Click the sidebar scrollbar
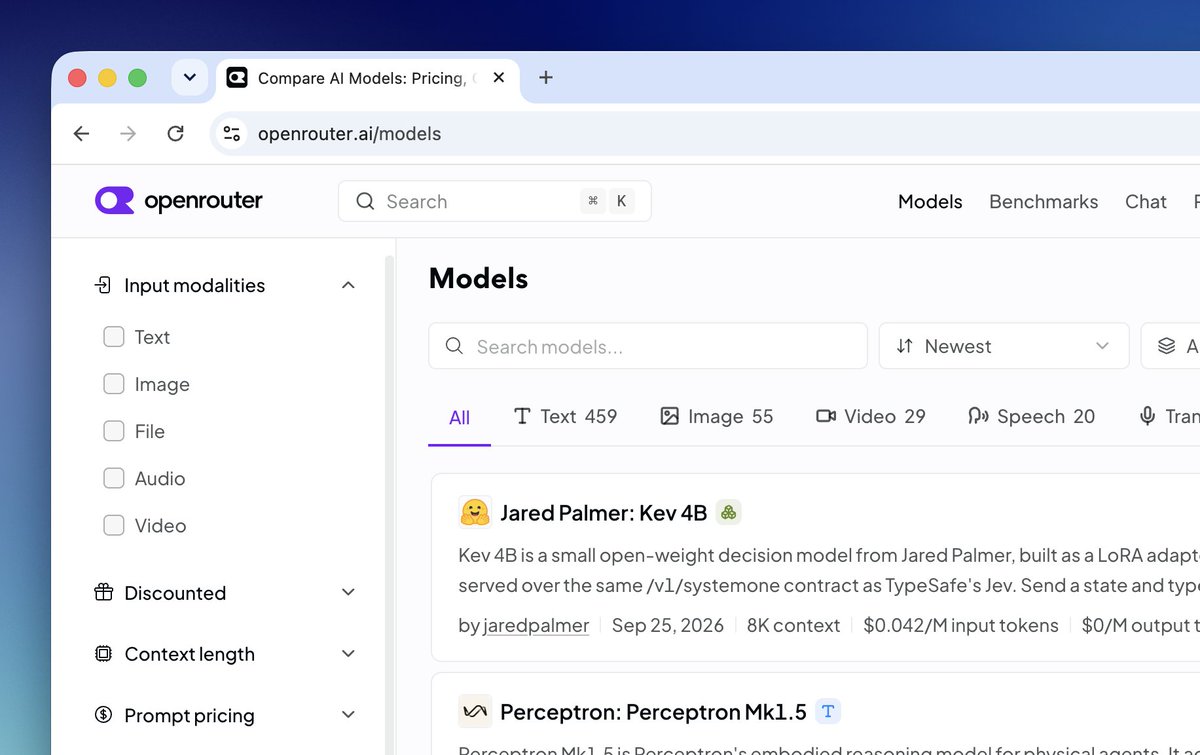Screen dimensions: 1200x755 point(390,505)
